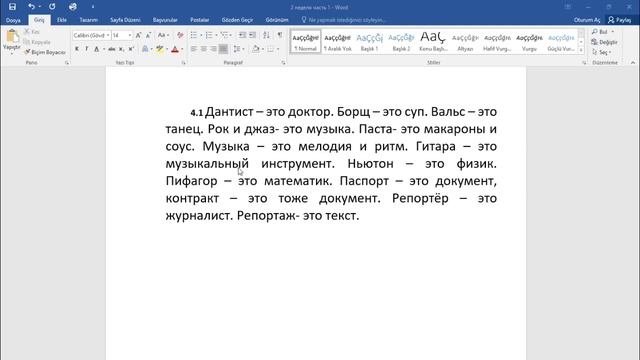This screenshot has width=640, height=360.
Task: Switch to the Sayfa Düzeni tab
Action: pyautogui.click(x=125, y=20)
